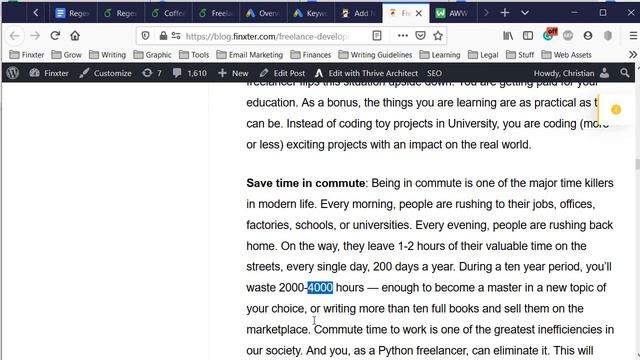Open site permissions icon in address bar

point(176,36)
